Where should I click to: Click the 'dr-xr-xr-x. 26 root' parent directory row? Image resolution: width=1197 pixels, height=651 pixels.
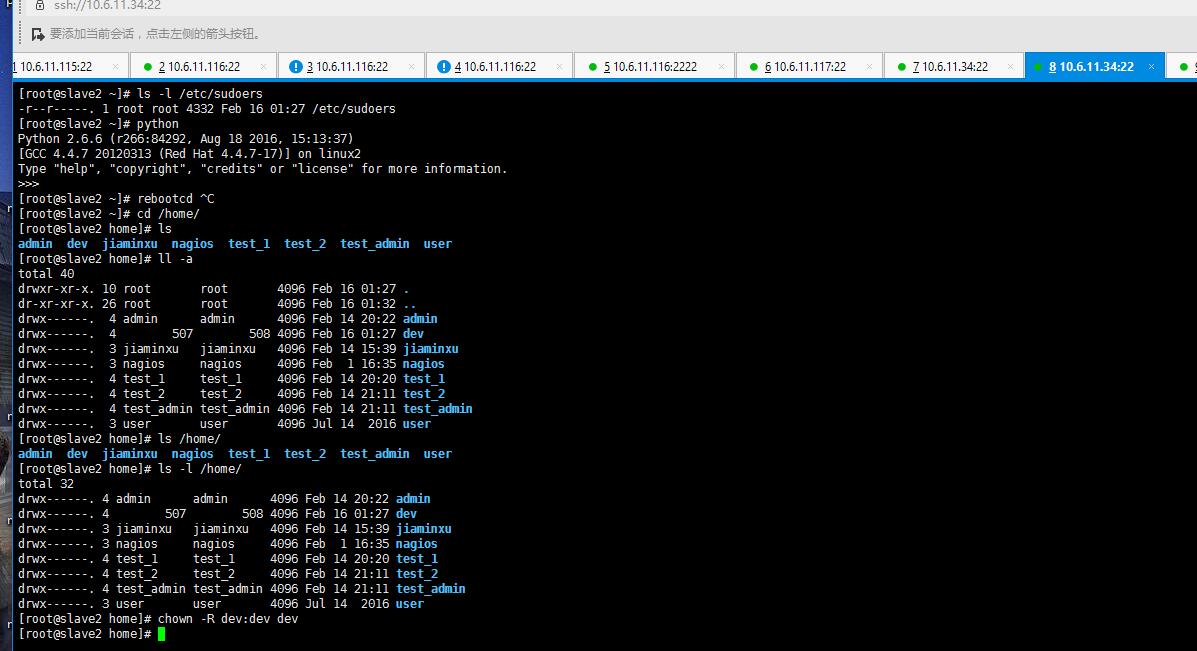(x=217, y=304)
